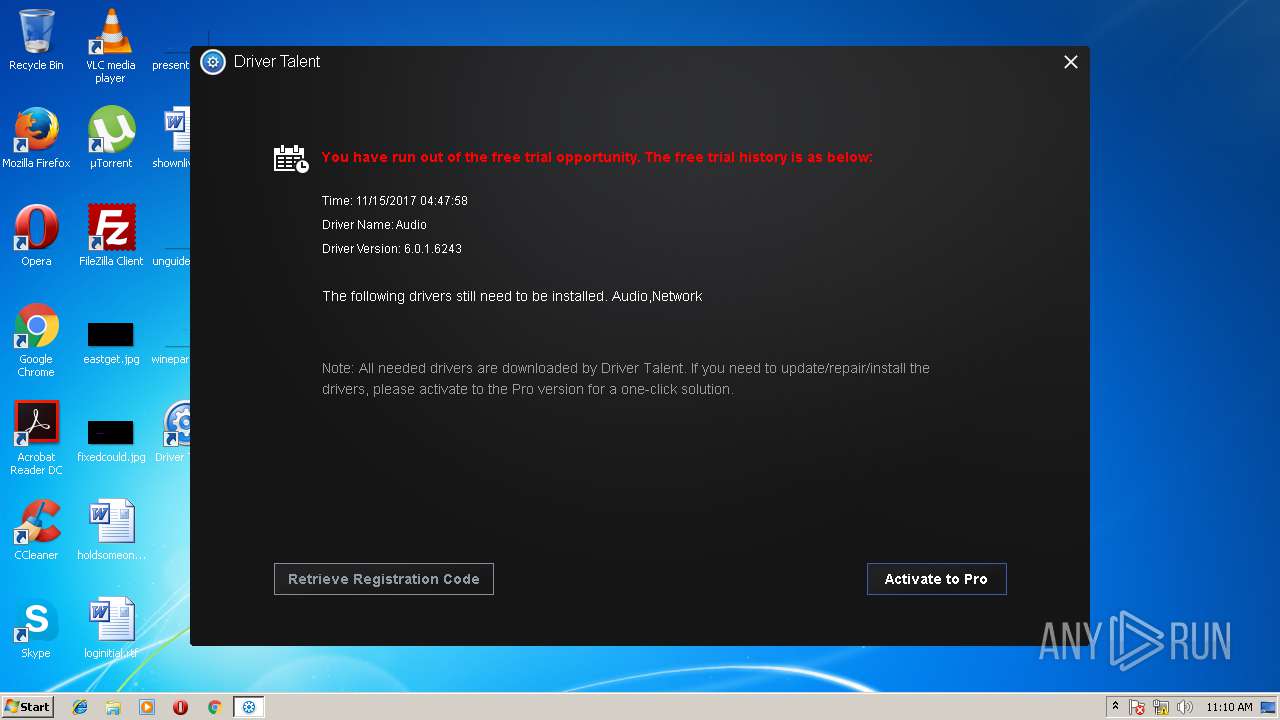Click the 'Driver Name: Audio' text
Image resolution: width=1280 pixels, height=720 pixels.
(x=374, y=225)
